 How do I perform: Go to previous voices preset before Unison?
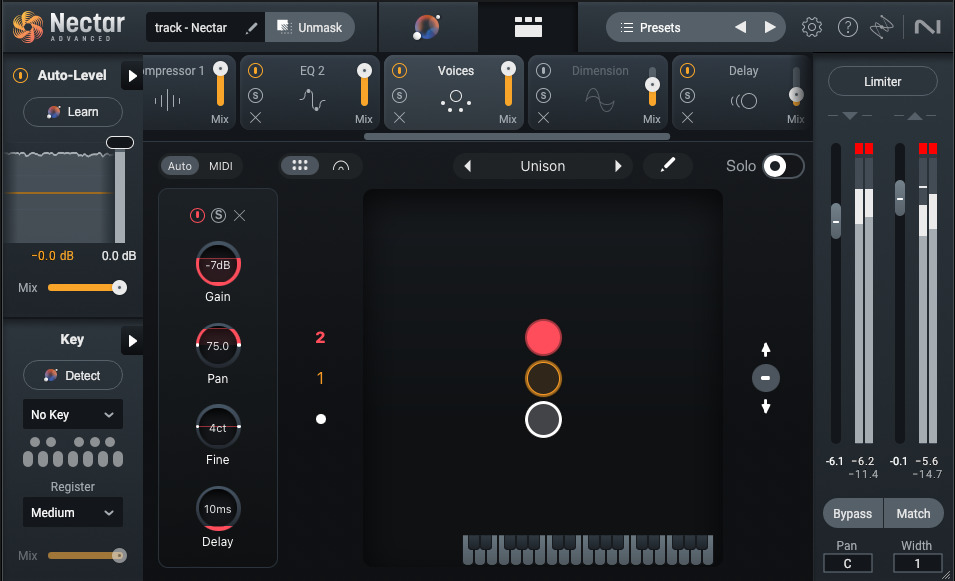click(467, 166)
